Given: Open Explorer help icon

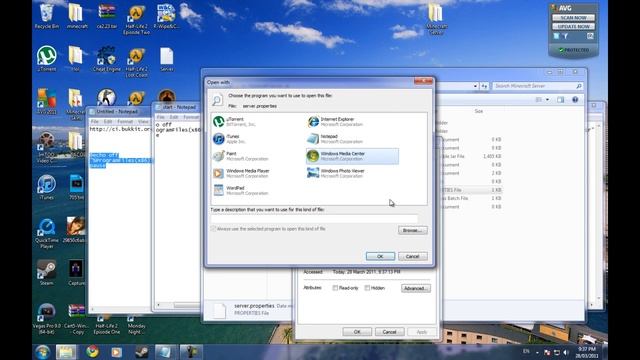Looking at the screenshot, I should click(575, 100).
